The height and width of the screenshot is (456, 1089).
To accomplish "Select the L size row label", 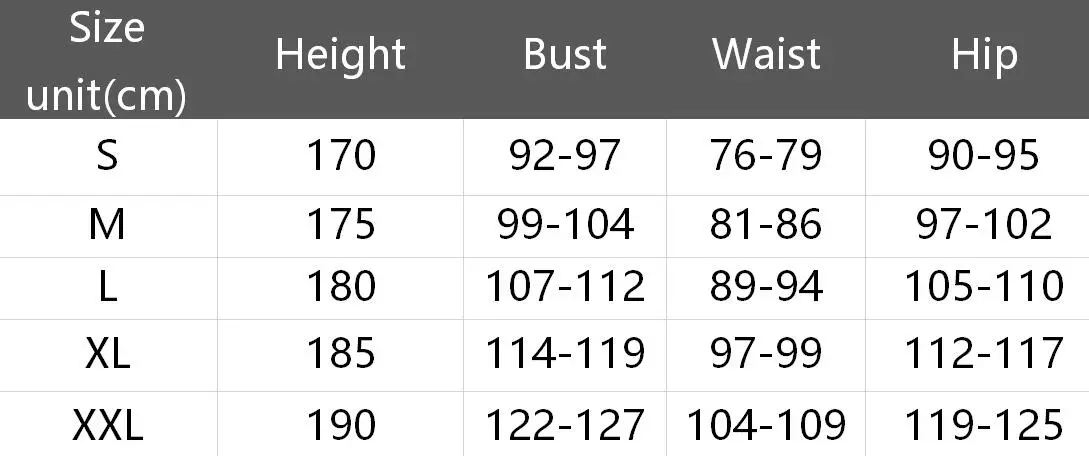I will pyautogui.click(x=108, y=286).
